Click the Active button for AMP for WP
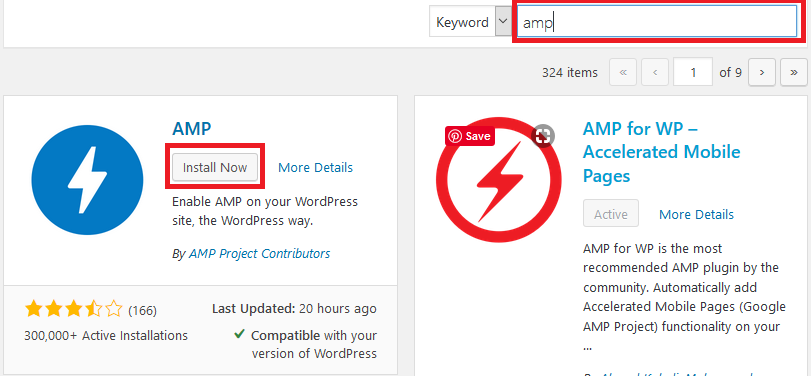The height and width of the screenshot is (376, 811). point(611,214)
